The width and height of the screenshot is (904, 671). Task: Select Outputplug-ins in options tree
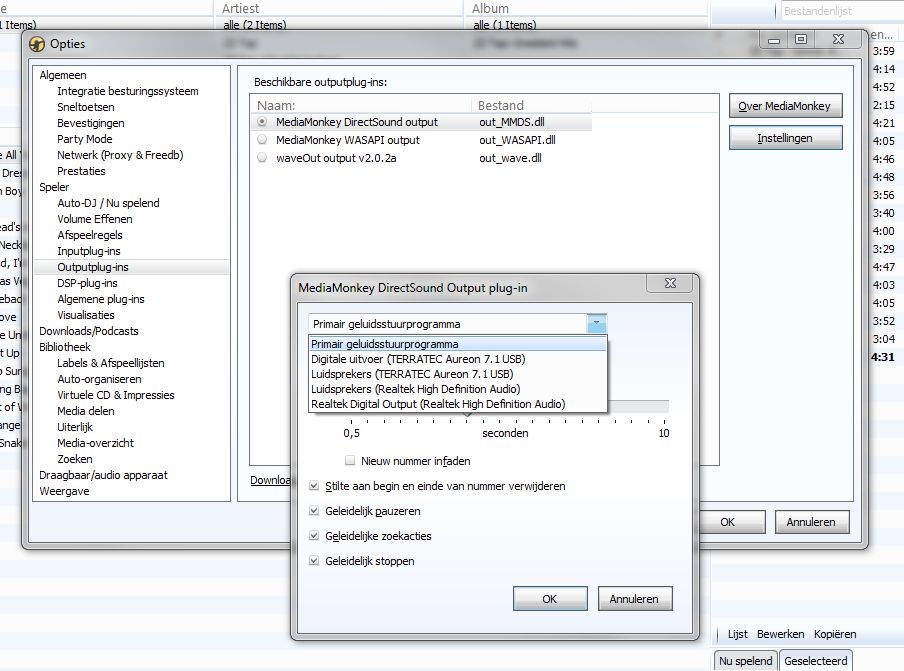[x=93, y=267]
